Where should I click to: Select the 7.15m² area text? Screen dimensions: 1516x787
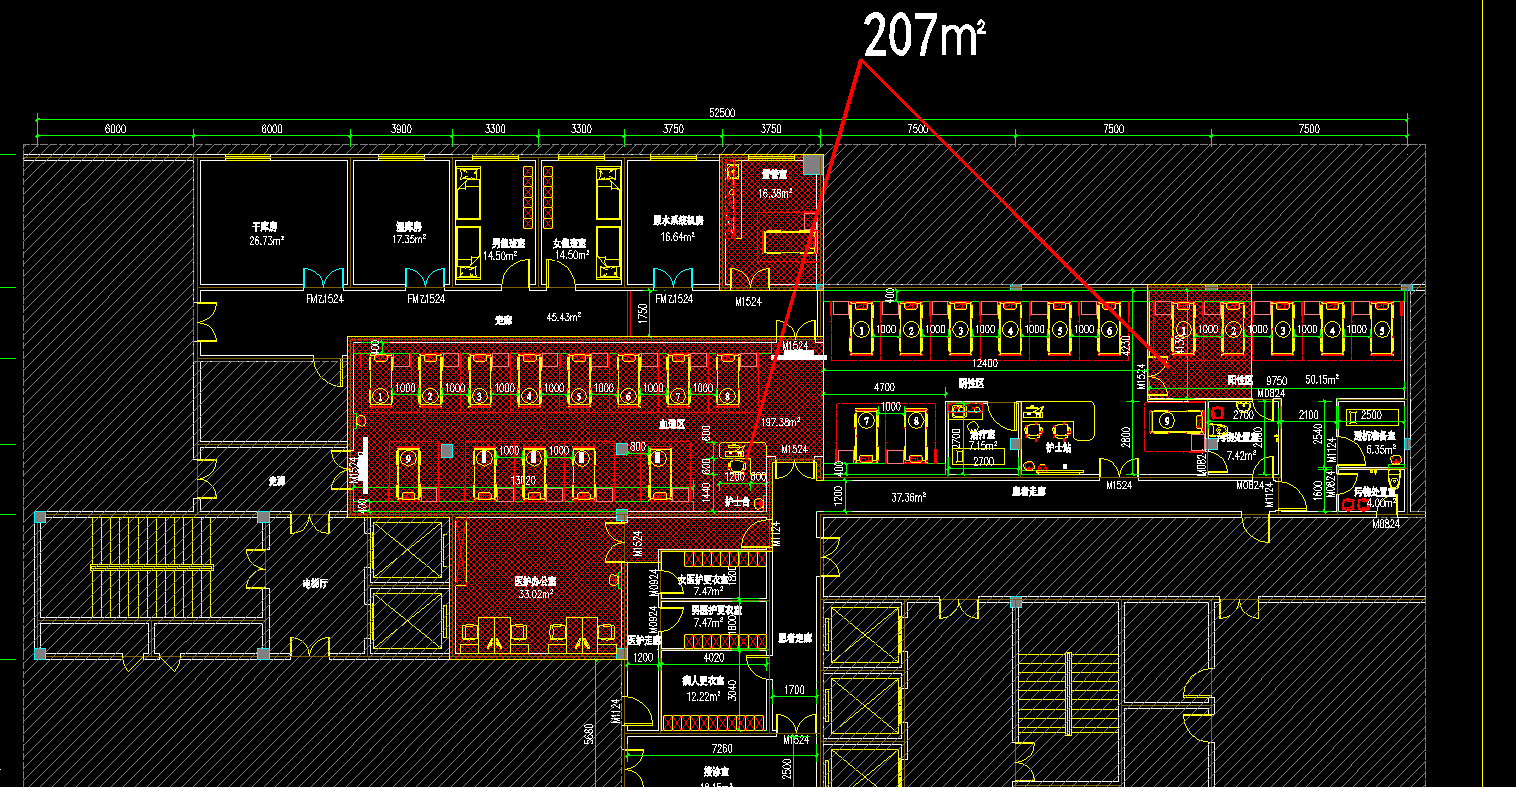click(x=983, y=446)
